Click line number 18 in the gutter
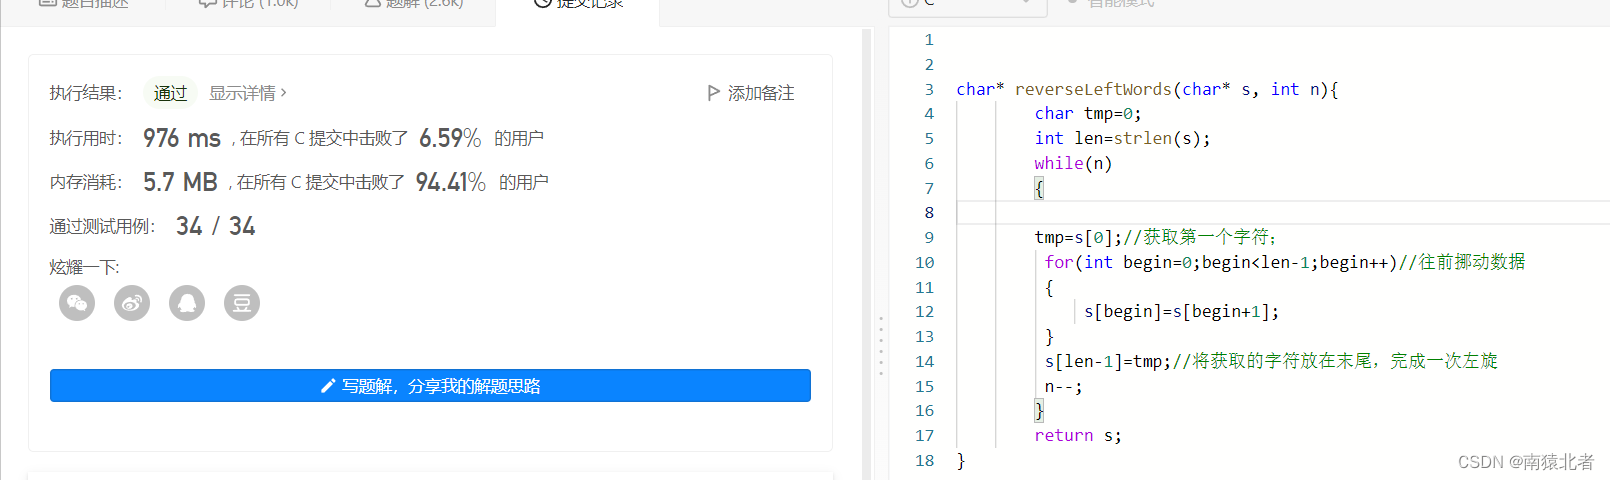 coord(925,460)
